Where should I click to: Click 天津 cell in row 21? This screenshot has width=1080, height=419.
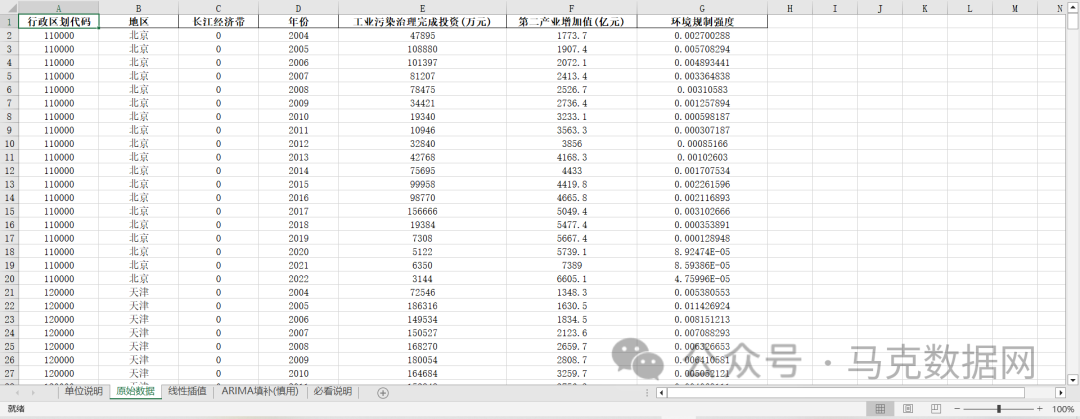(138, 292)
